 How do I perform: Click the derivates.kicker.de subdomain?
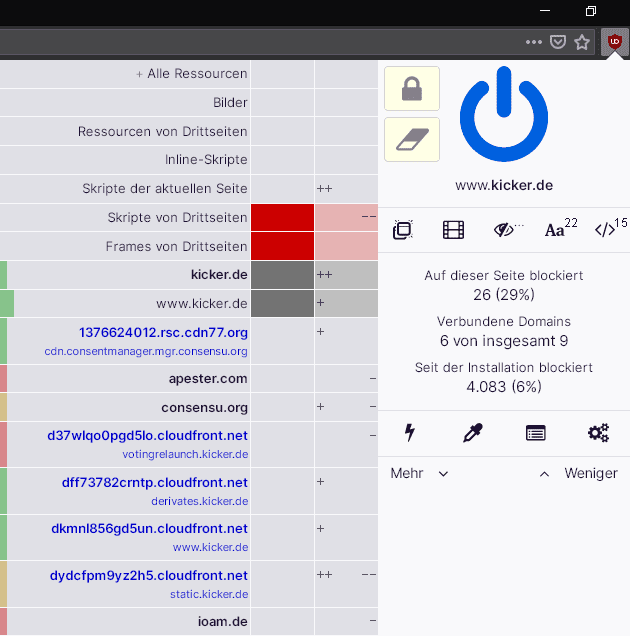[x=200, y=501]
